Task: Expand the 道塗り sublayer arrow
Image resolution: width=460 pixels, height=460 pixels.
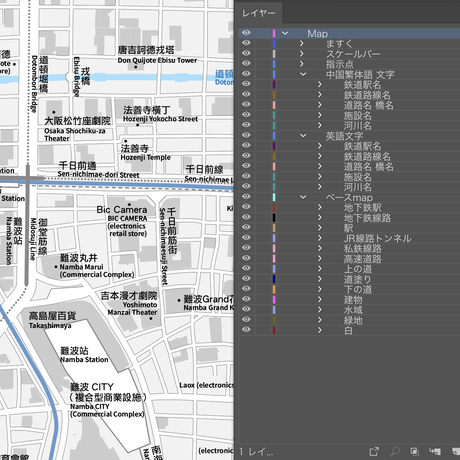Action: click(320, 279)
